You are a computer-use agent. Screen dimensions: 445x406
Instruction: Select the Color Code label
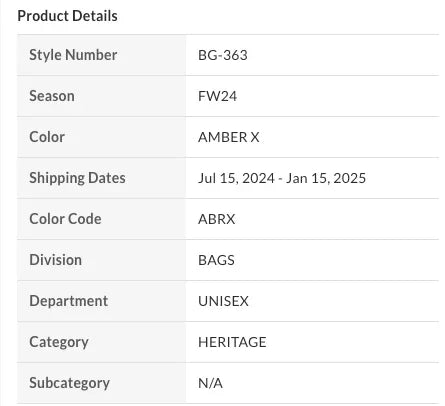click(x=65, y=219)
